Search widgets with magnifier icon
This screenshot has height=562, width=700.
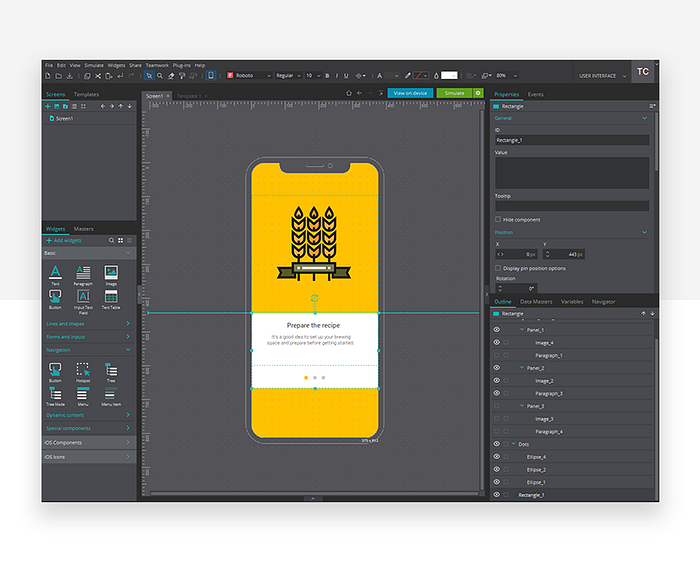111,240
